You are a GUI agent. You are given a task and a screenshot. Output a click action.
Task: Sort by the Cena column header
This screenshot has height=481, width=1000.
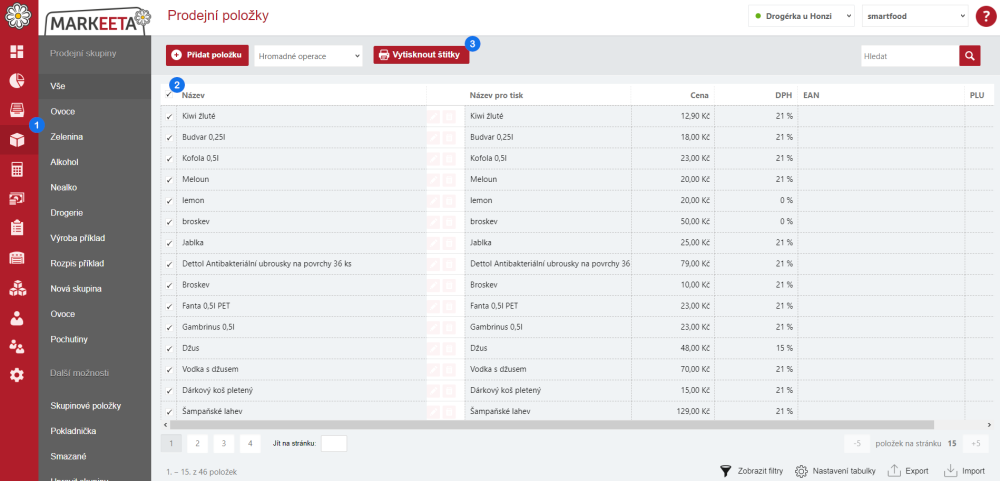[x=699, y=95]
